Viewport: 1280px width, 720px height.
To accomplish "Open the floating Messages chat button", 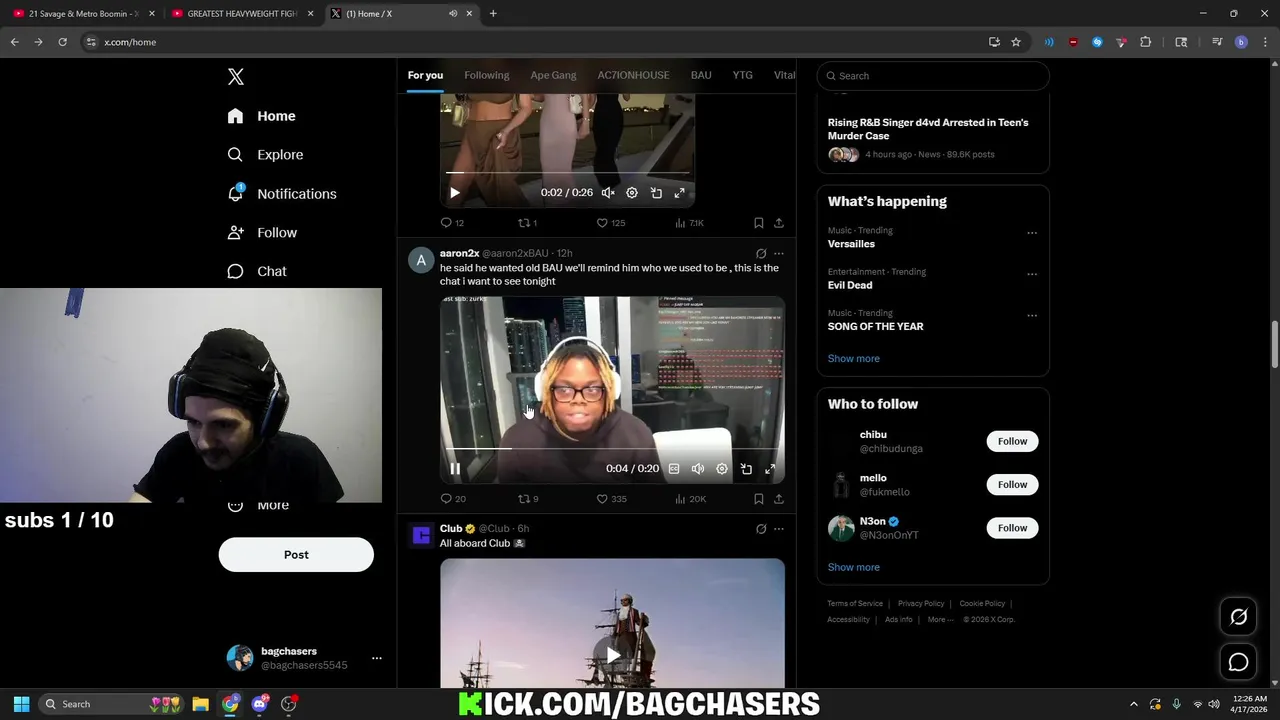I will pyautogui.click(x=1238, y=662).
